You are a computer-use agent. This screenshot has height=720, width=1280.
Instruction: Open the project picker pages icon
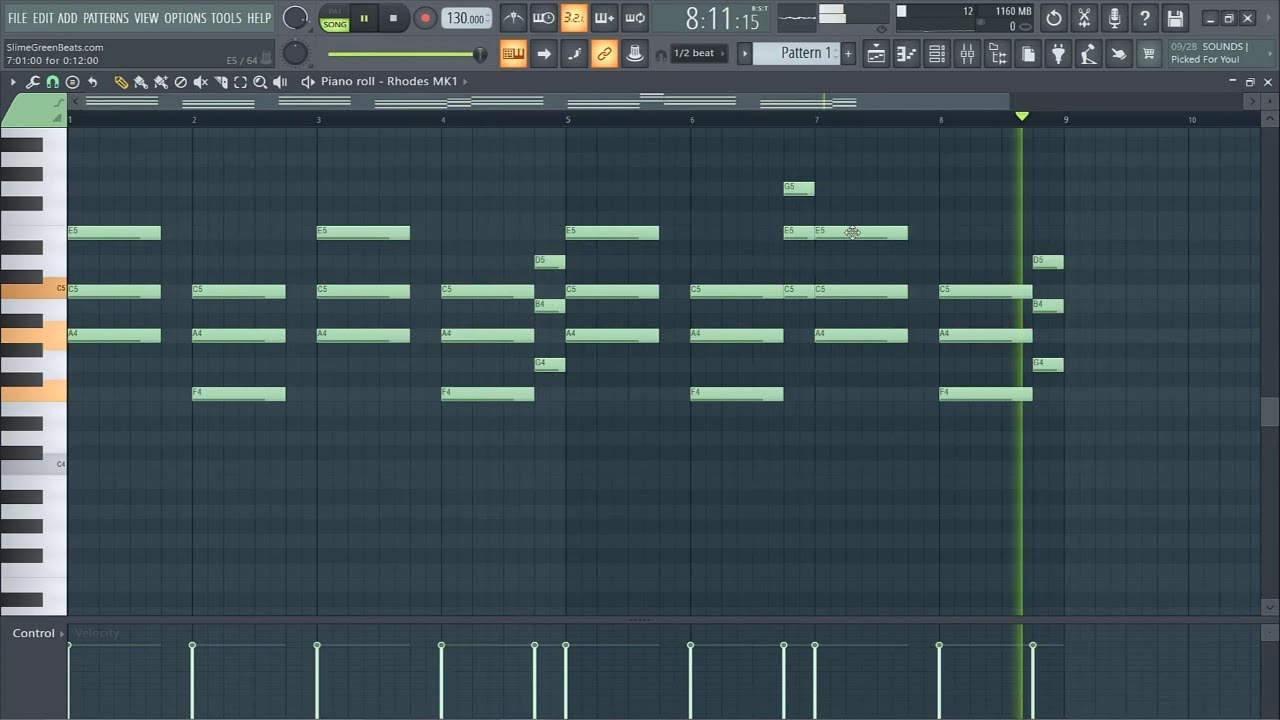[1029, 54]
